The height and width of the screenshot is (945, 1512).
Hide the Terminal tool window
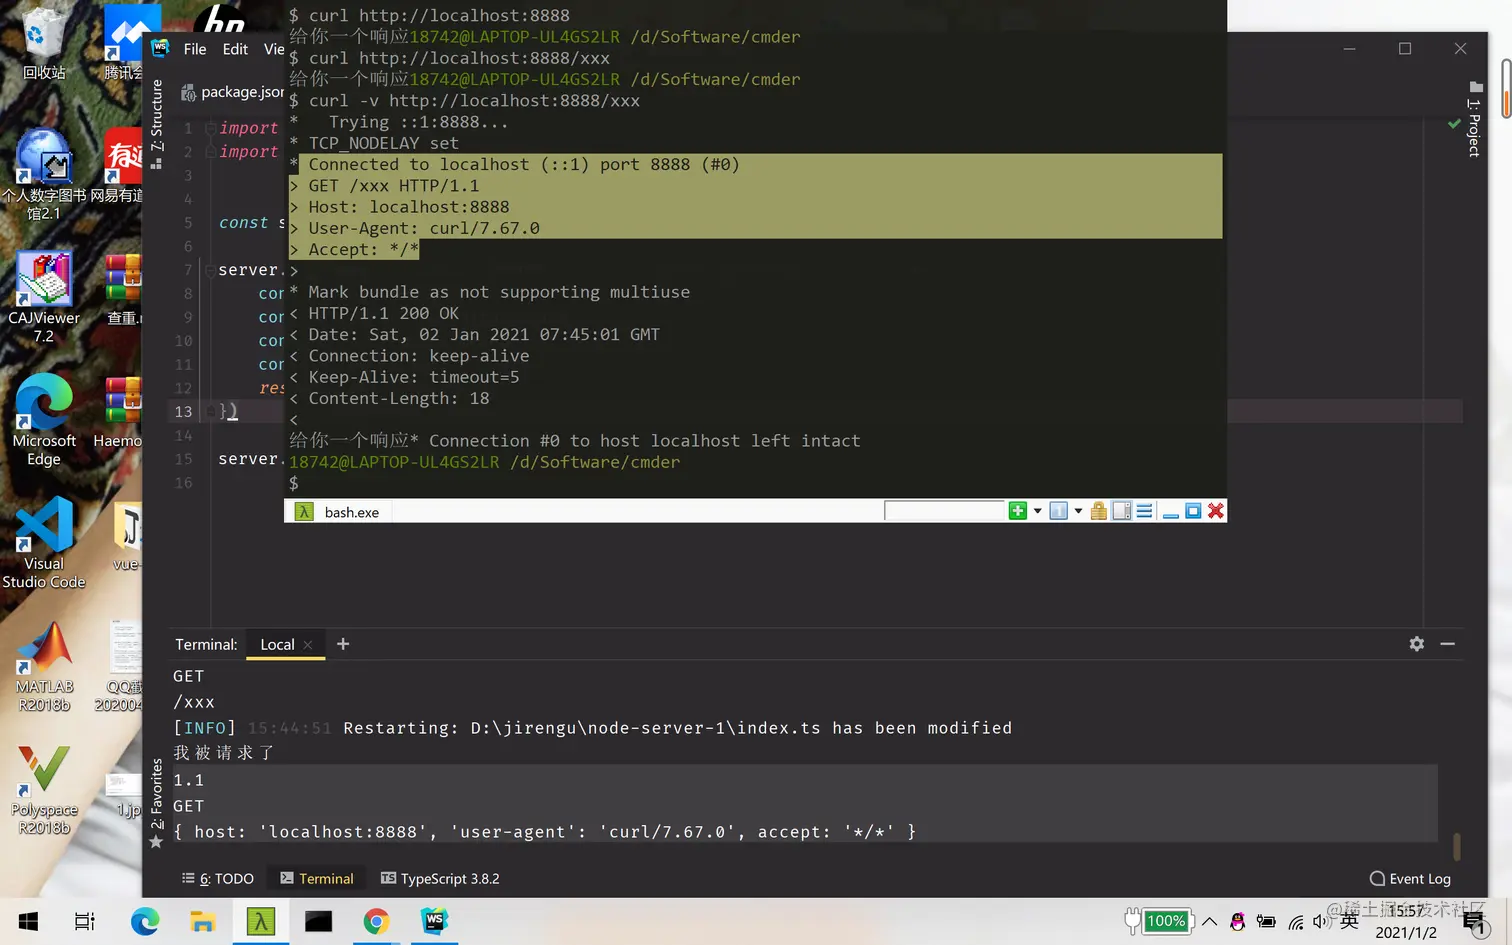pyautogui.click(x=1447, y=644)
